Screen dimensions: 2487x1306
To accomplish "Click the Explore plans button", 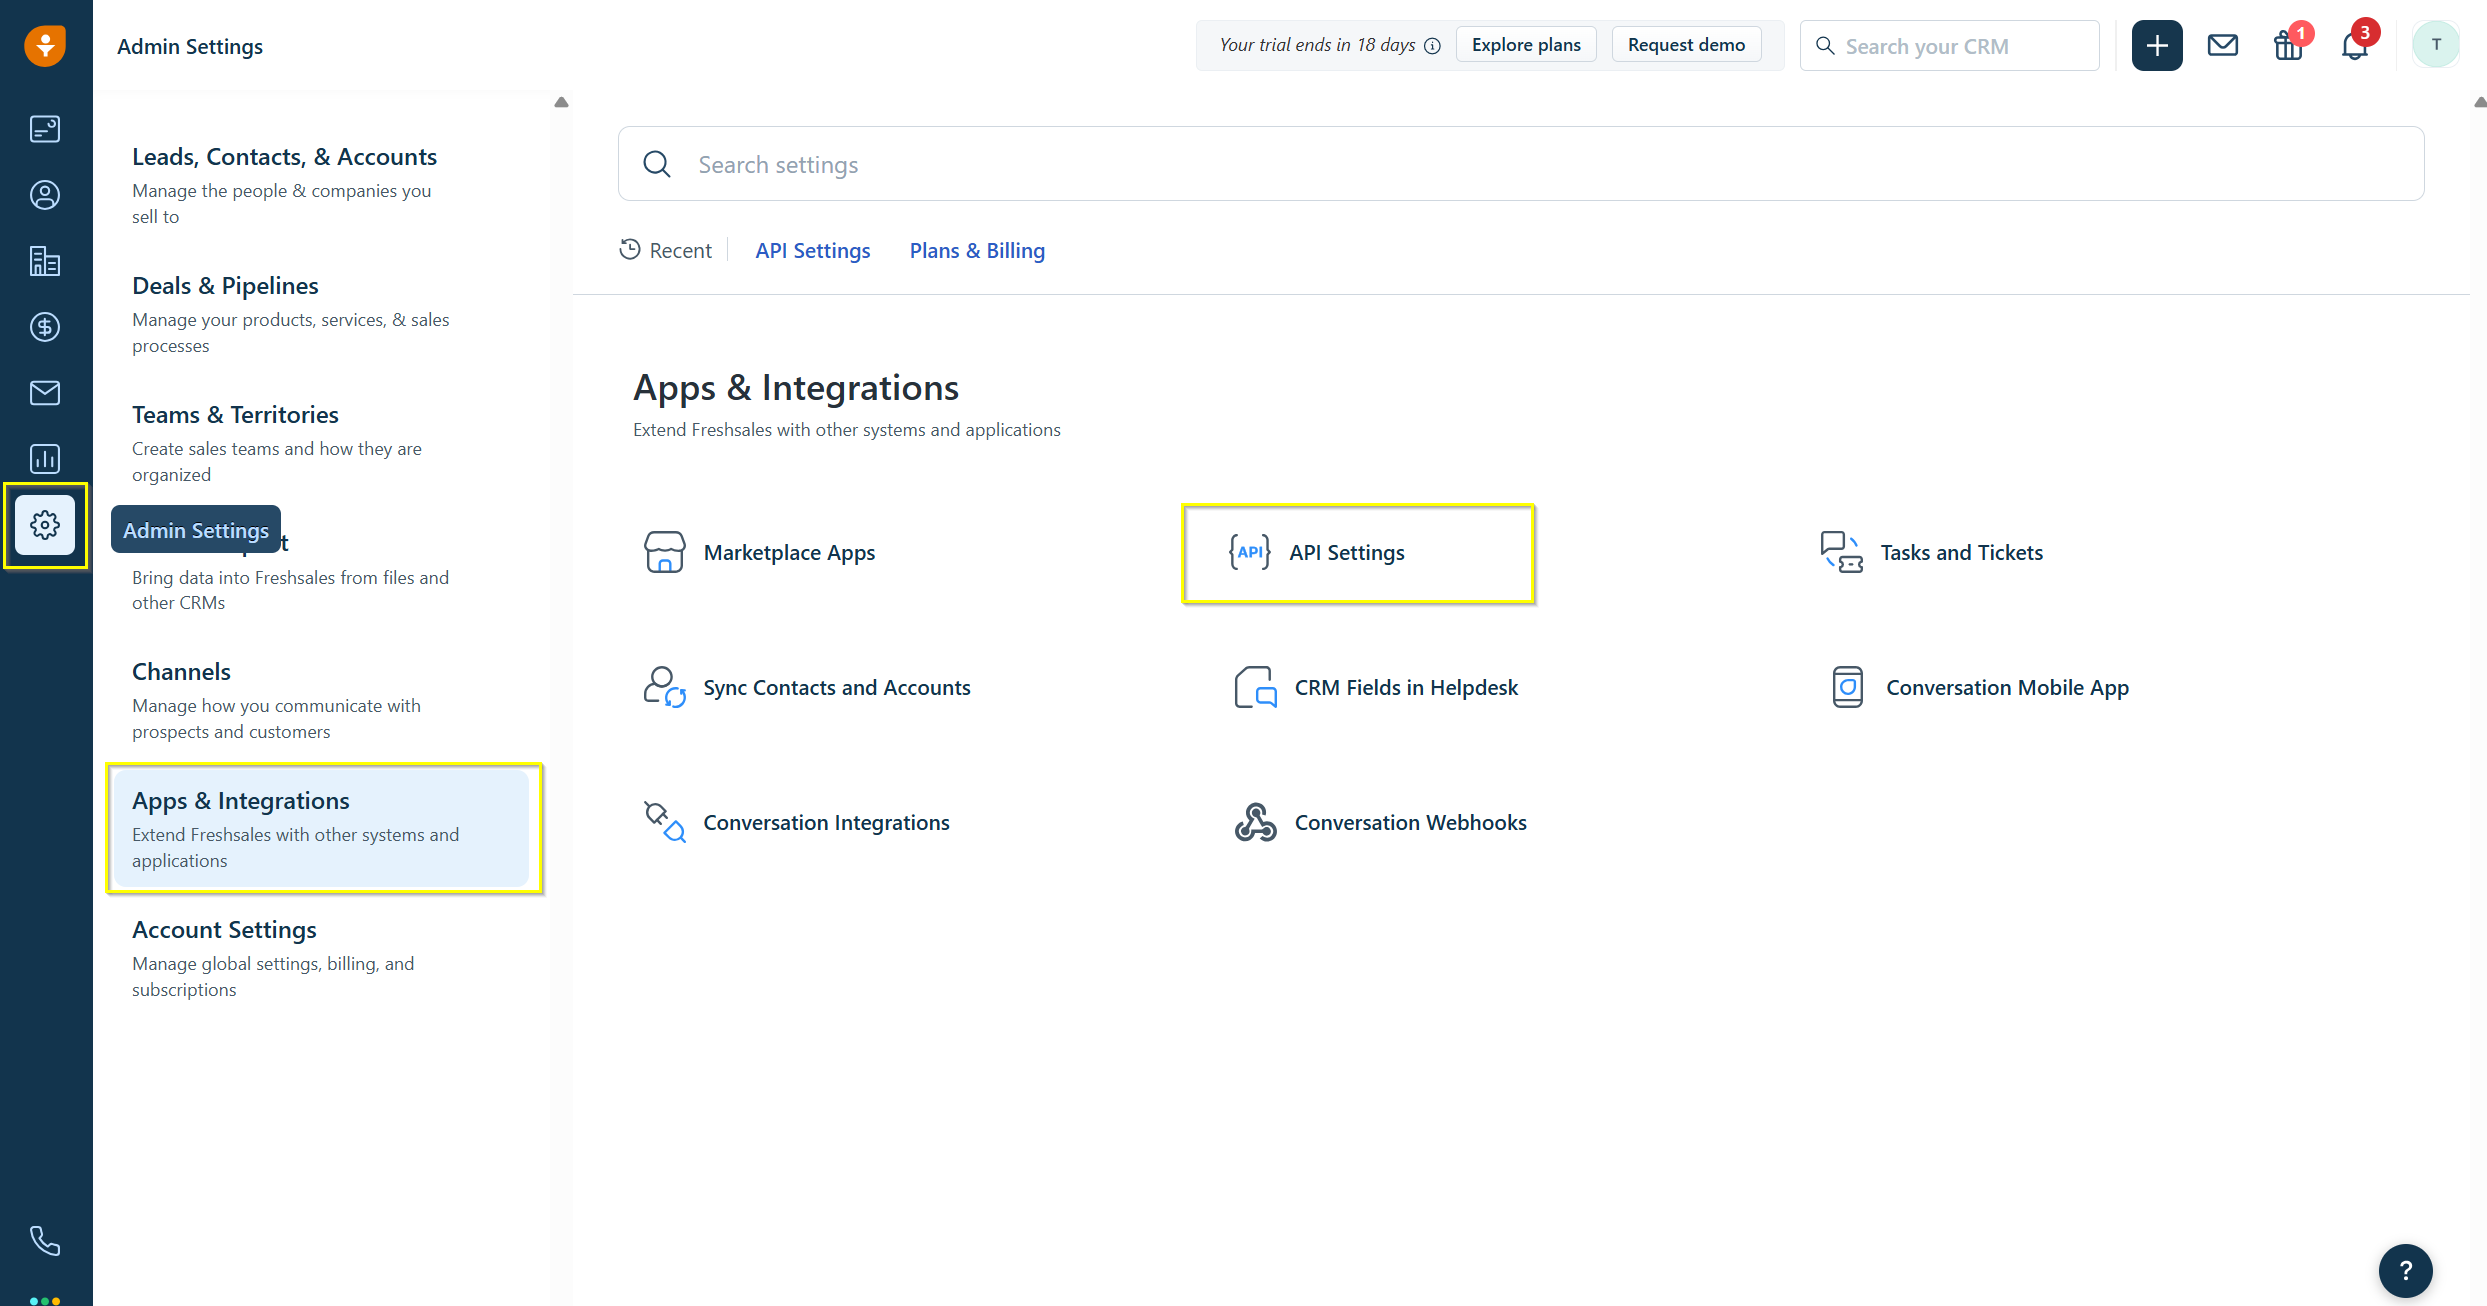I will [1526, 45].
